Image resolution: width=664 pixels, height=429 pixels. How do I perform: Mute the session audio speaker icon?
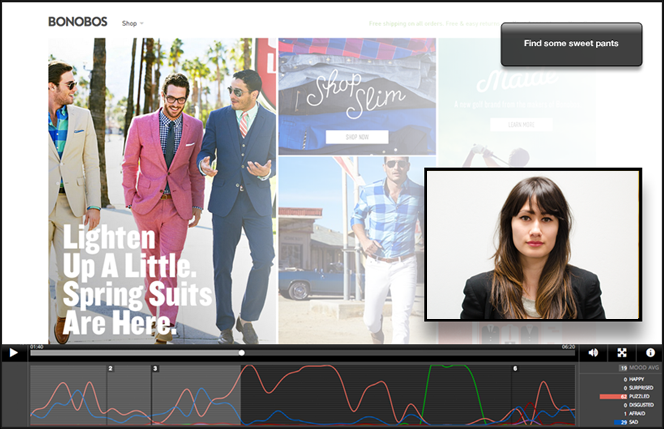point(593,352)
